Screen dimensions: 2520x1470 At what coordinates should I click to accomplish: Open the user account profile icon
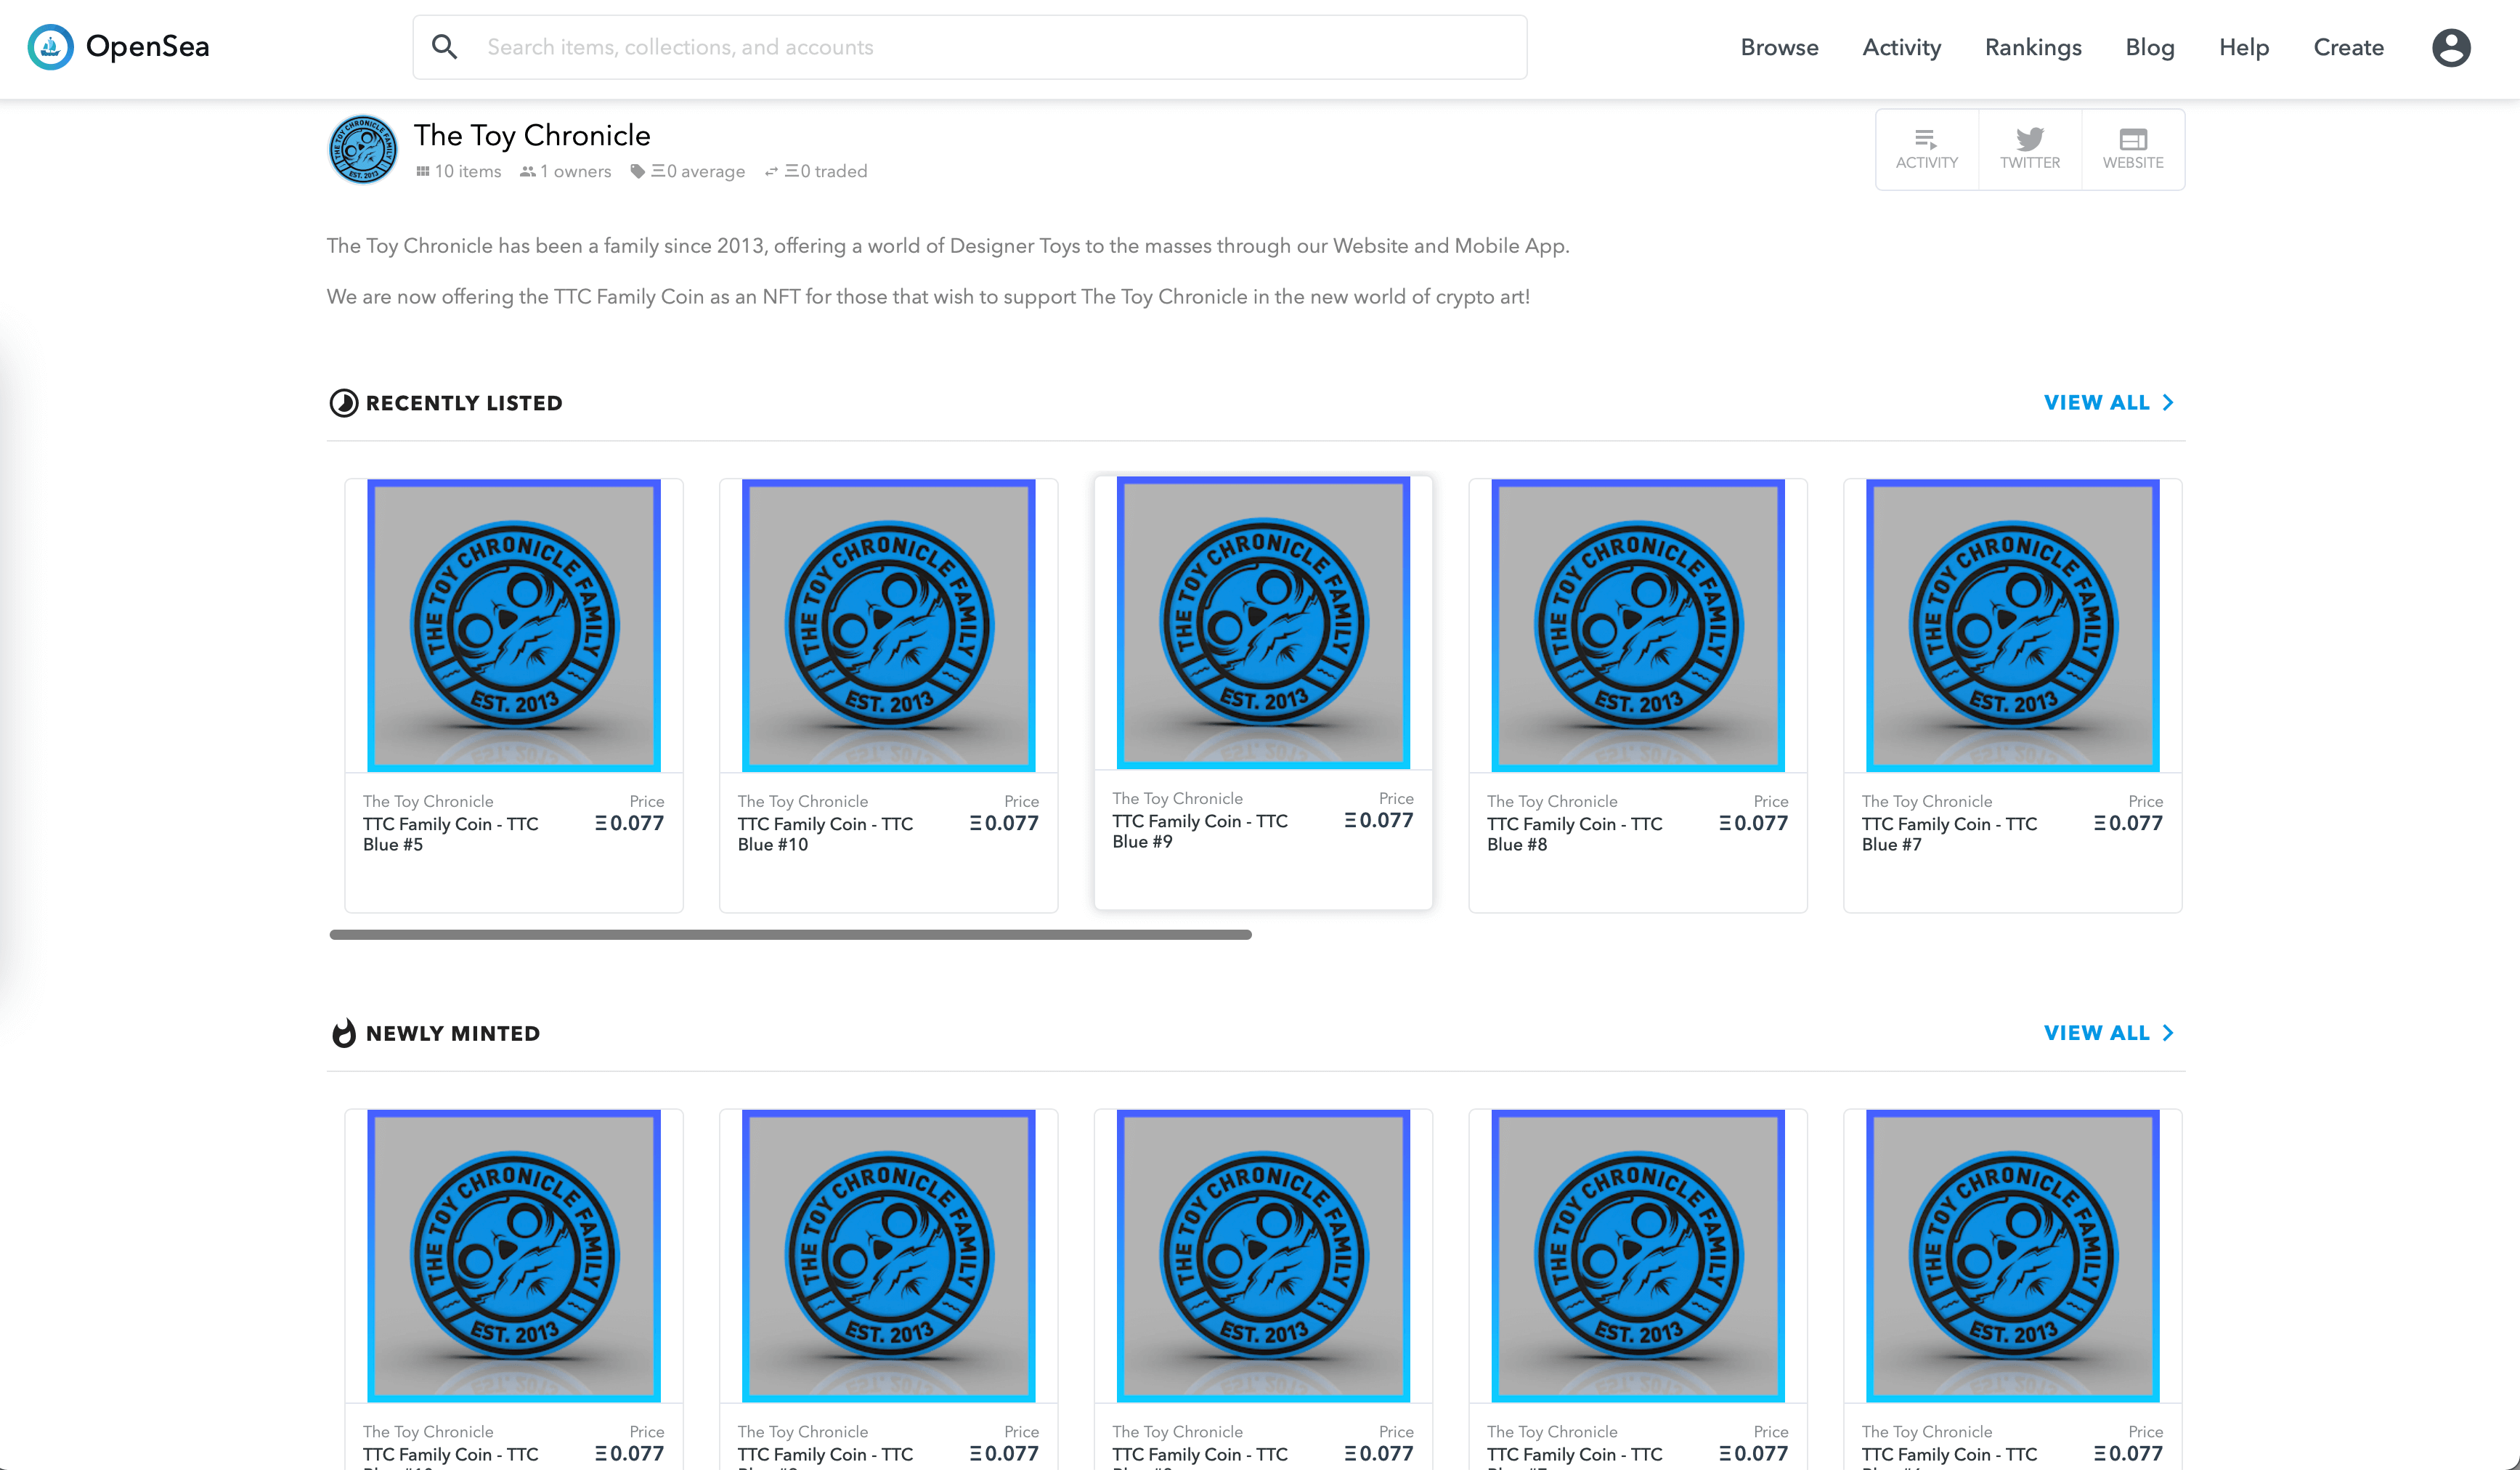coord(2451,47)
